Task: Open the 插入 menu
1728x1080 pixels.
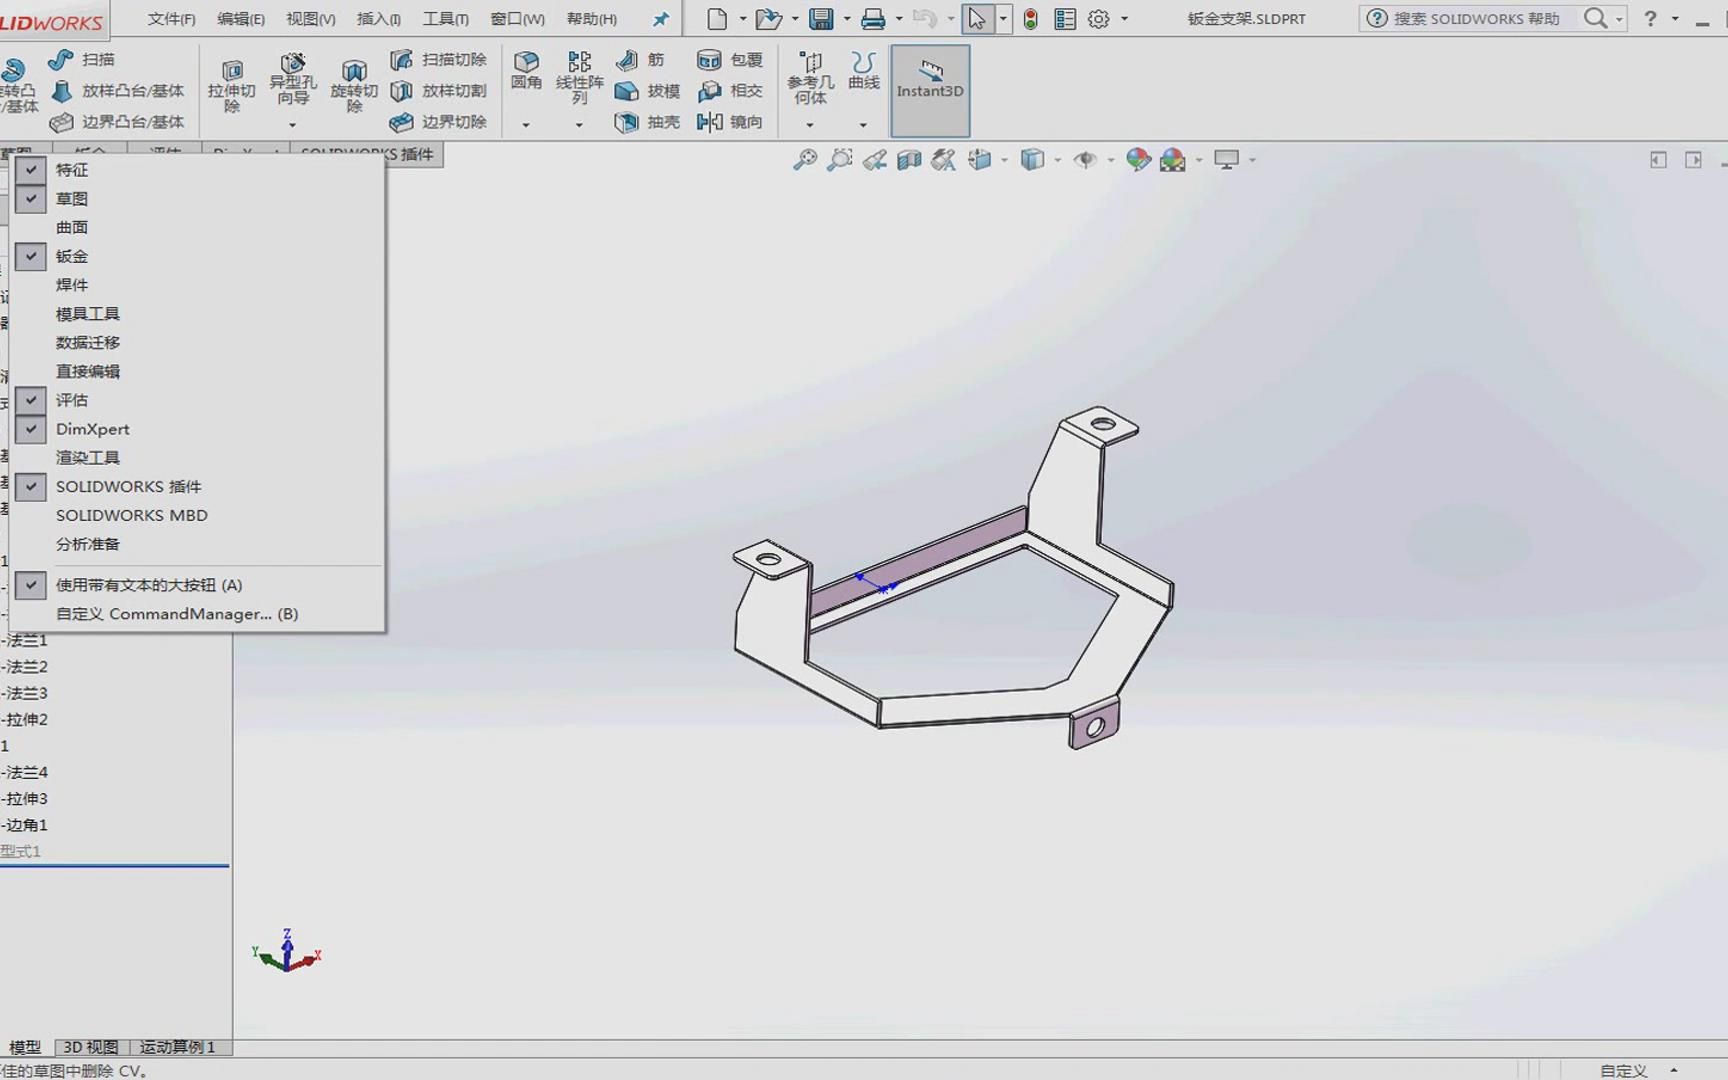Action: (x=377, y=18)
